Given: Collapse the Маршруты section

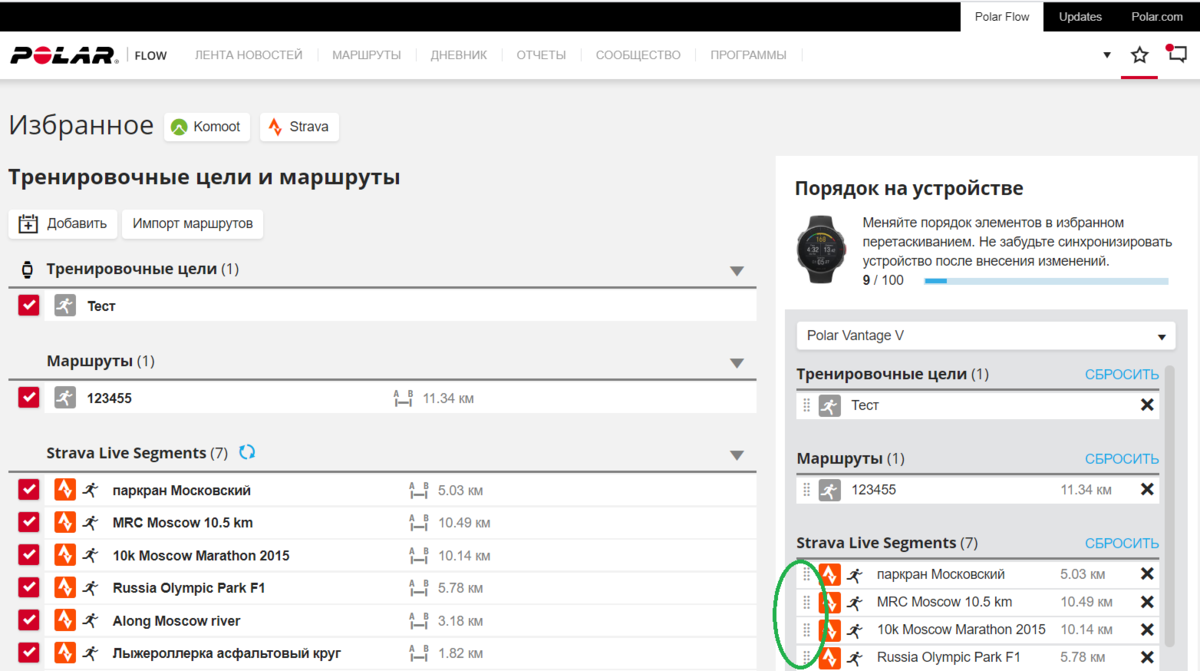Looking at the screenshot, I should tap(737, 363).
